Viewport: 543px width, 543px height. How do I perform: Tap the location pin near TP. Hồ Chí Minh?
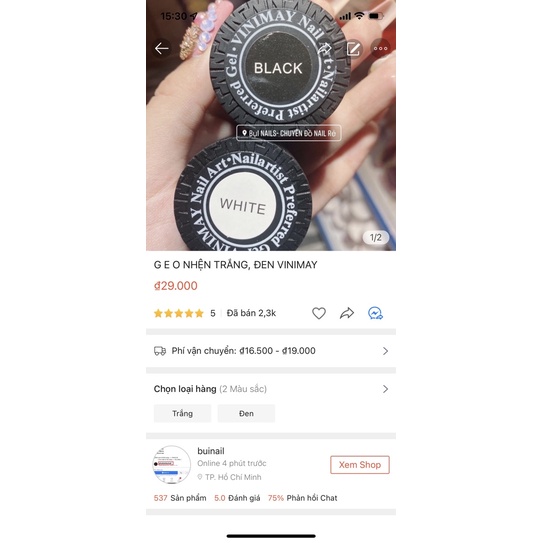(199, 477)
